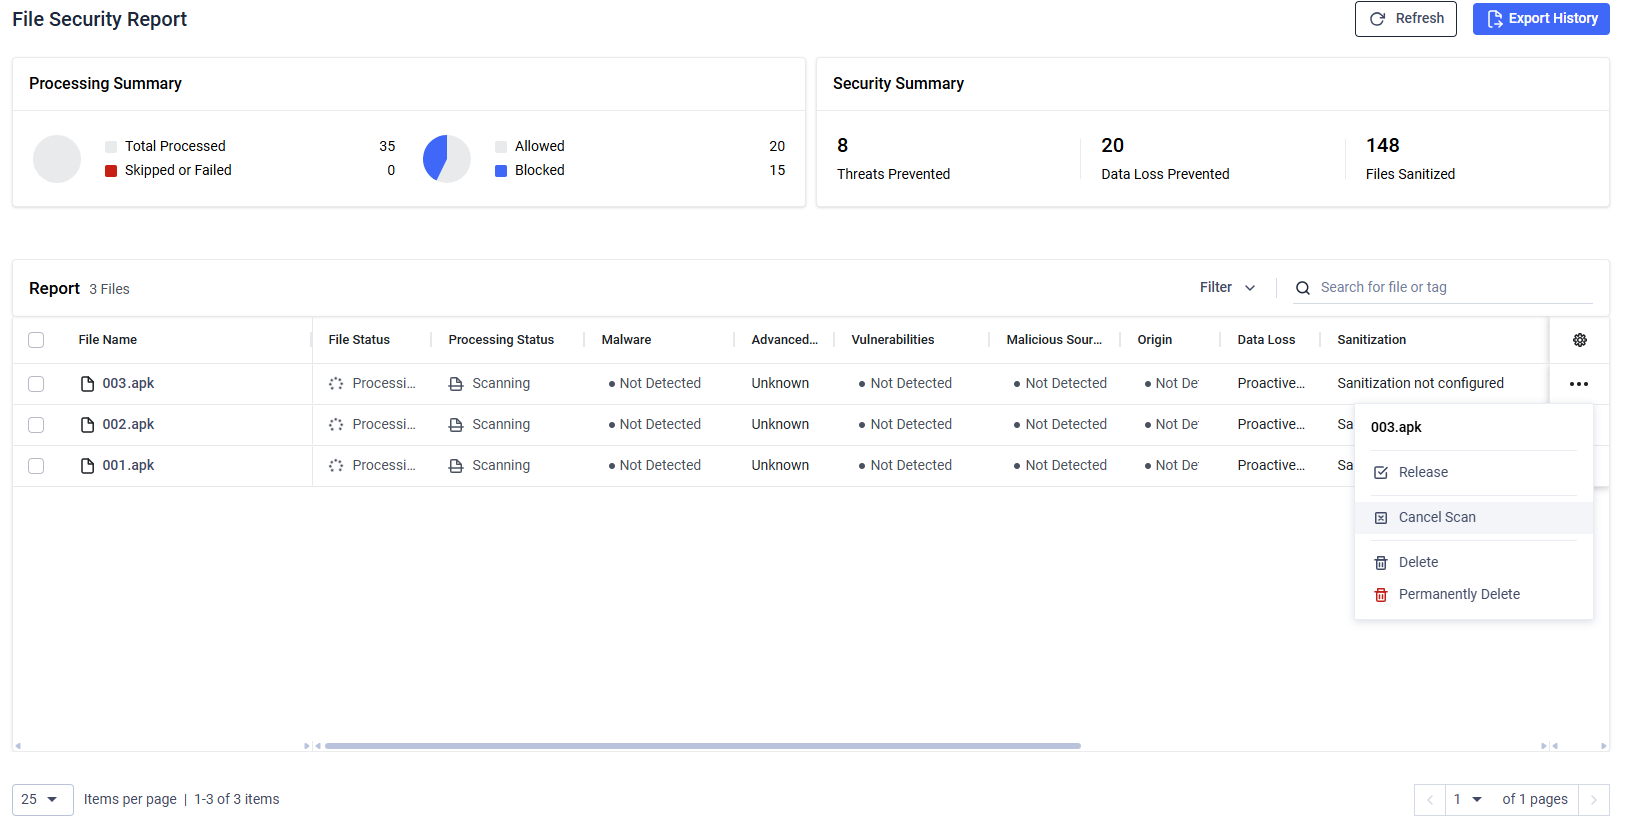This screenshot has height=838, width=1628.
Task: Click the Cancel Scan icon in menu
Action: (1381, 518)
